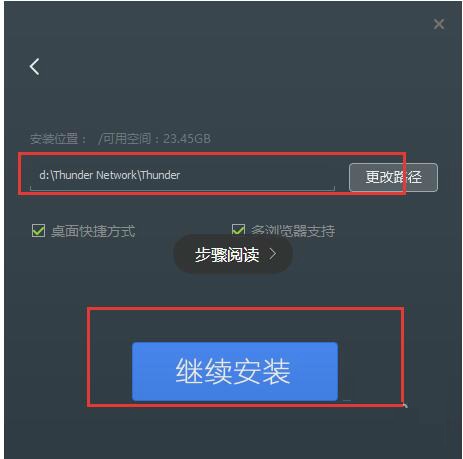Viewport: 463px width, 459px height.
Task: Toggle the 桌面快捷方式 checkbox
Action: pos(38,231)
